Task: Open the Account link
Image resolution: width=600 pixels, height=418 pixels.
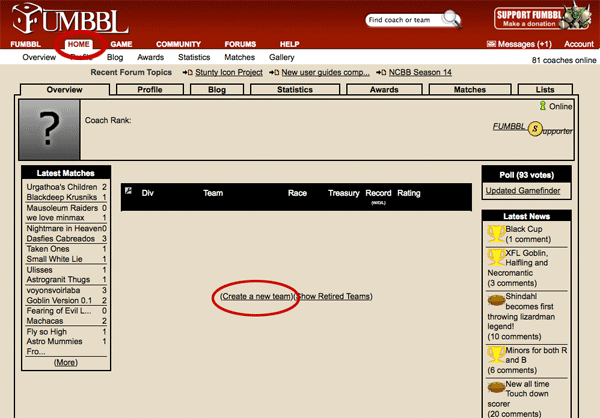Action: point(579,44)
